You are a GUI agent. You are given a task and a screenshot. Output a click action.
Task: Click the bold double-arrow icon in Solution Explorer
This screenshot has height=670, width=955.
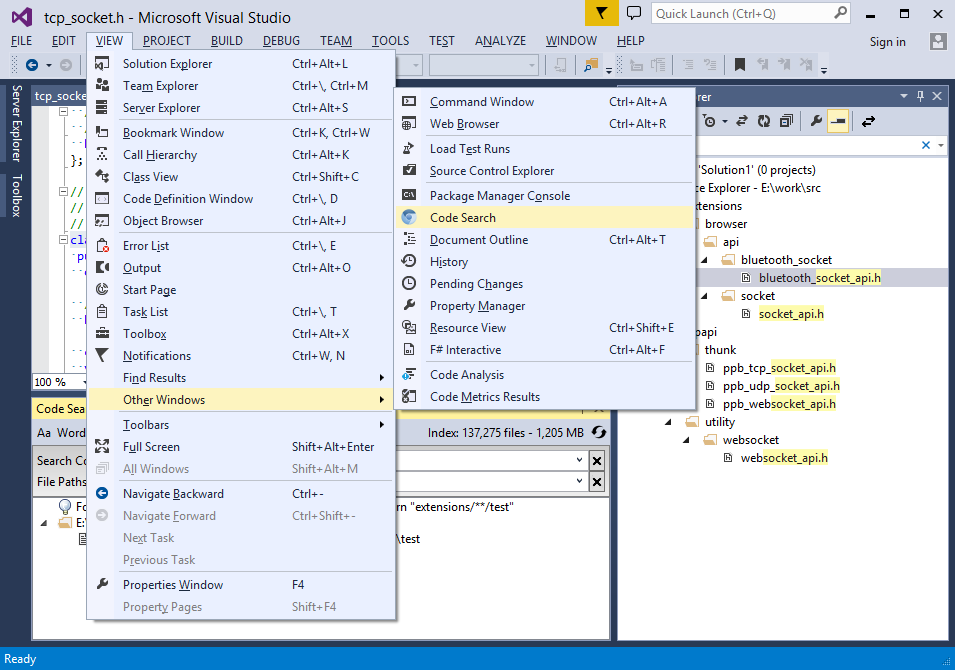pyautogui.click(x=868, y=121)
